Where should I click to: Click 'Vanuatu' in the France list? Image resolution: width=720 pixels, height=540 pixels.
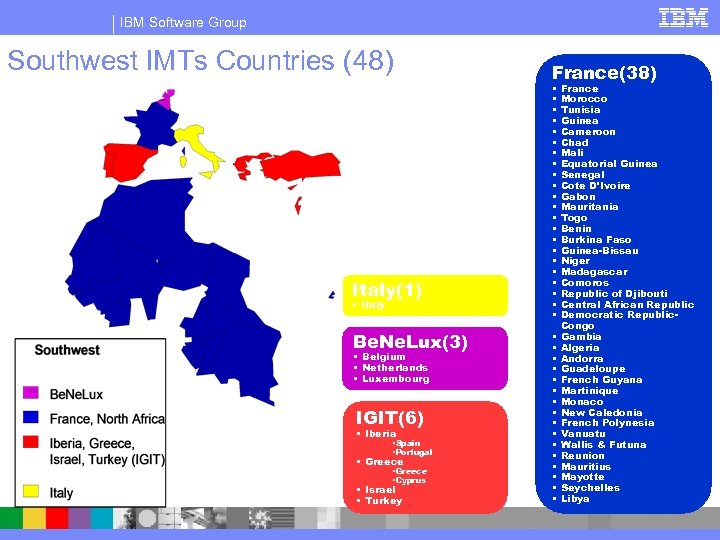(x=583, y=434)
